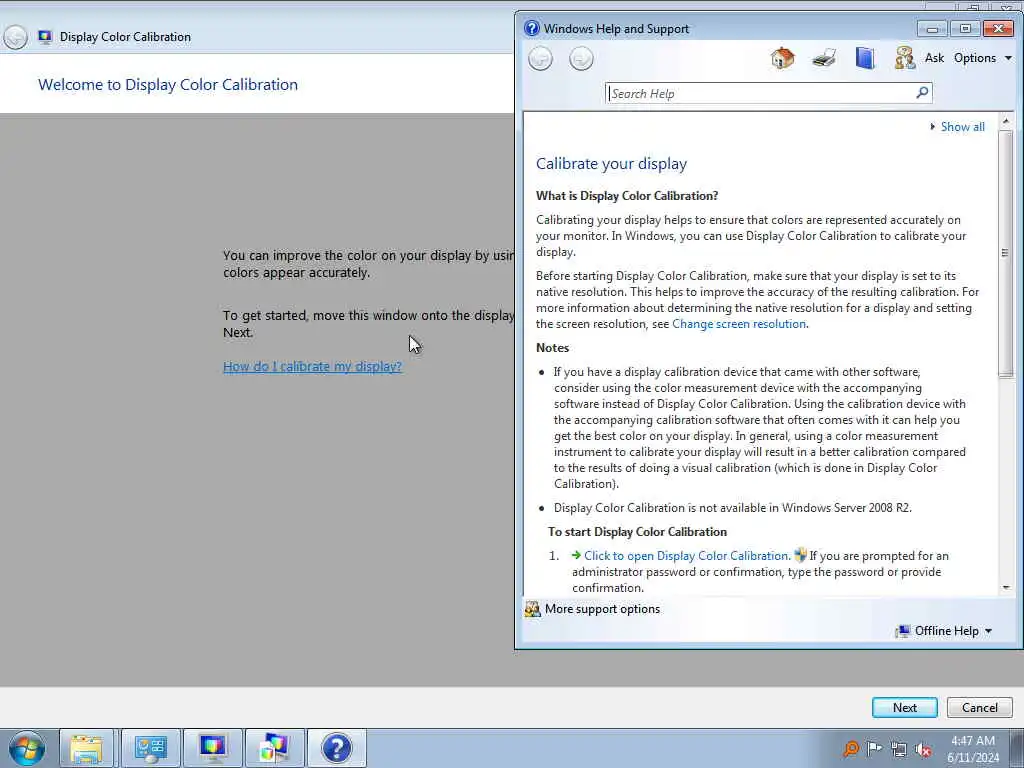Click the Calibrate your display heading
The width and height of the screenshot is (1024, 768).
(x=611, y=164)
